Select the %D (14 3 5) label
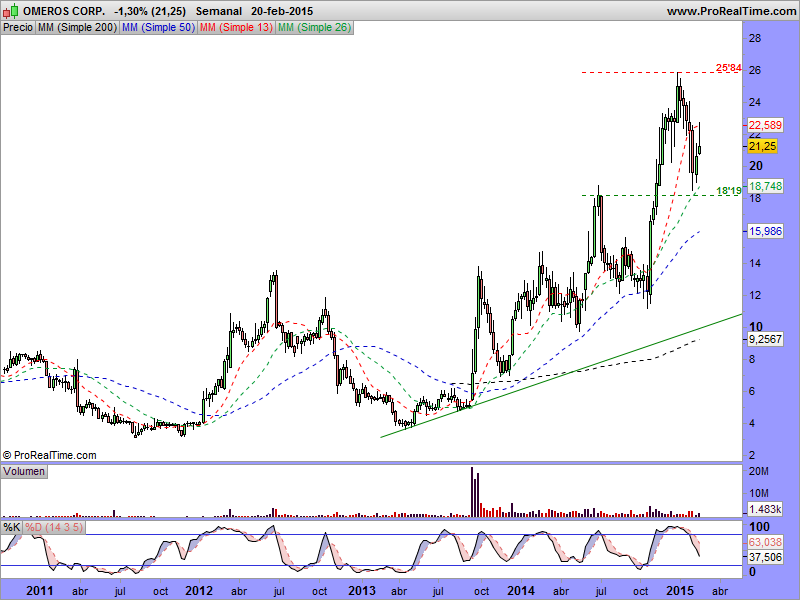Viewport: 800px width, 600px height. pos(54,527)
